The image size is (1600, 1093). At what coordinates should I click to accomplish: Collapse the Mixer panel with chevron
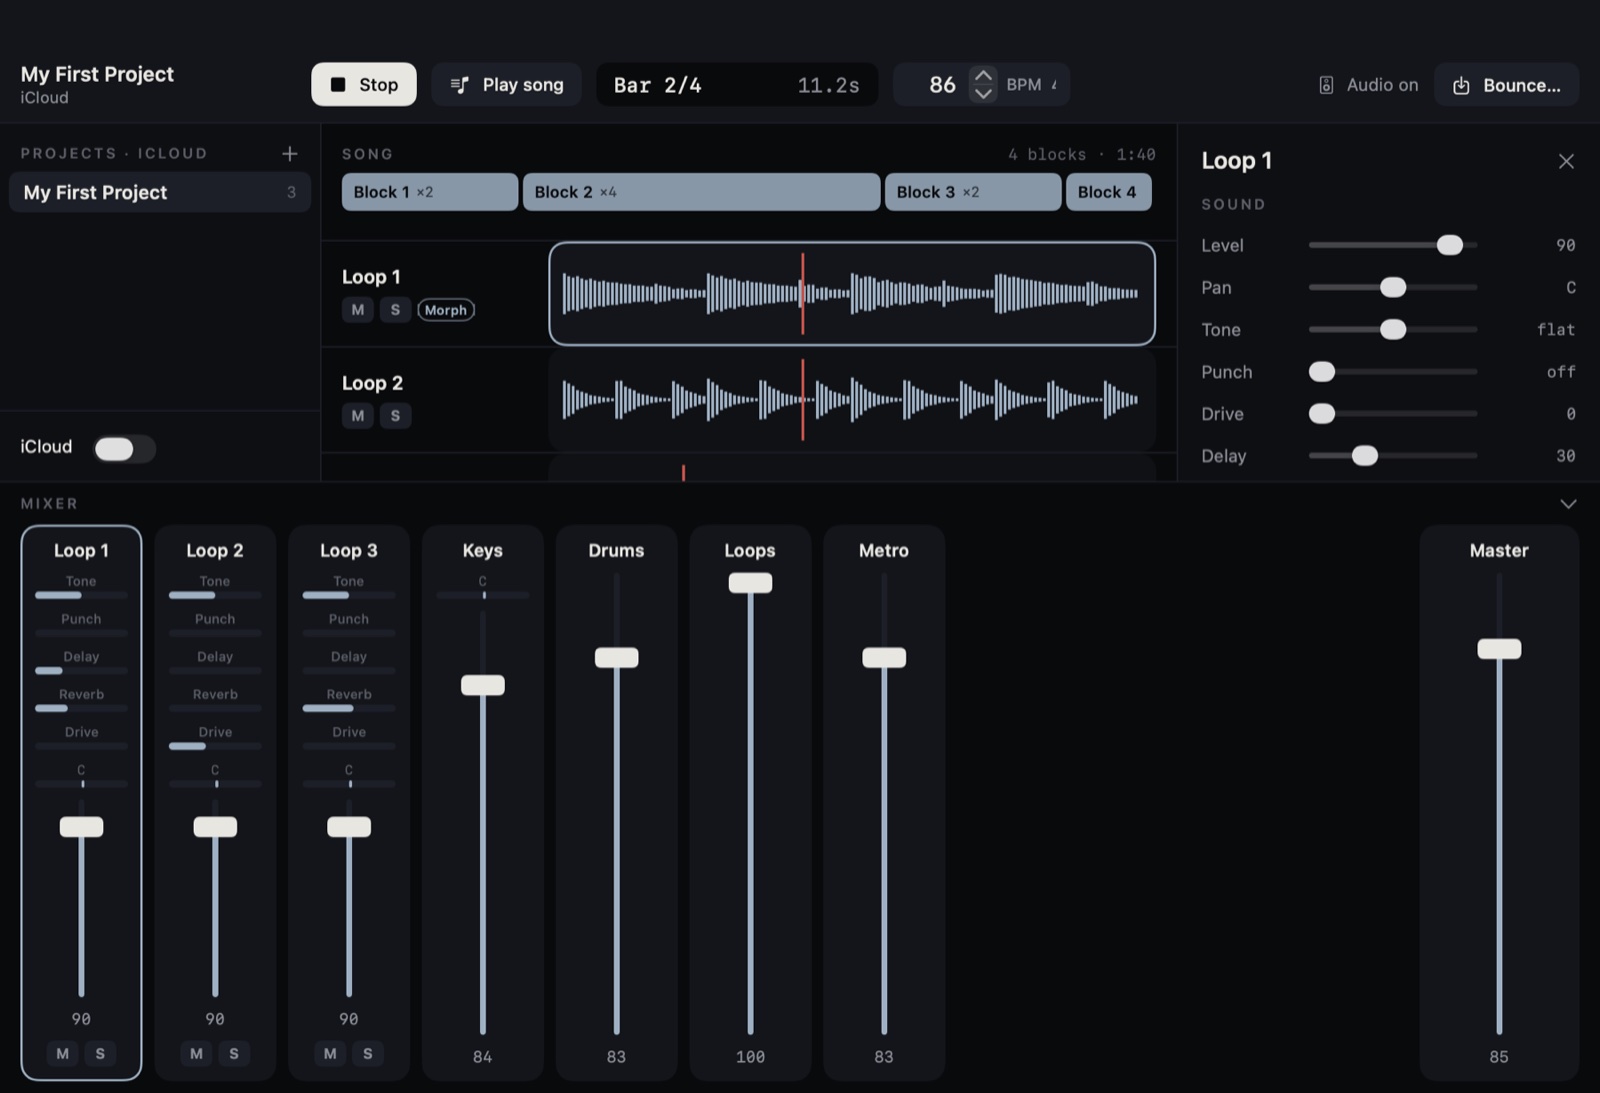point(1568,504)
